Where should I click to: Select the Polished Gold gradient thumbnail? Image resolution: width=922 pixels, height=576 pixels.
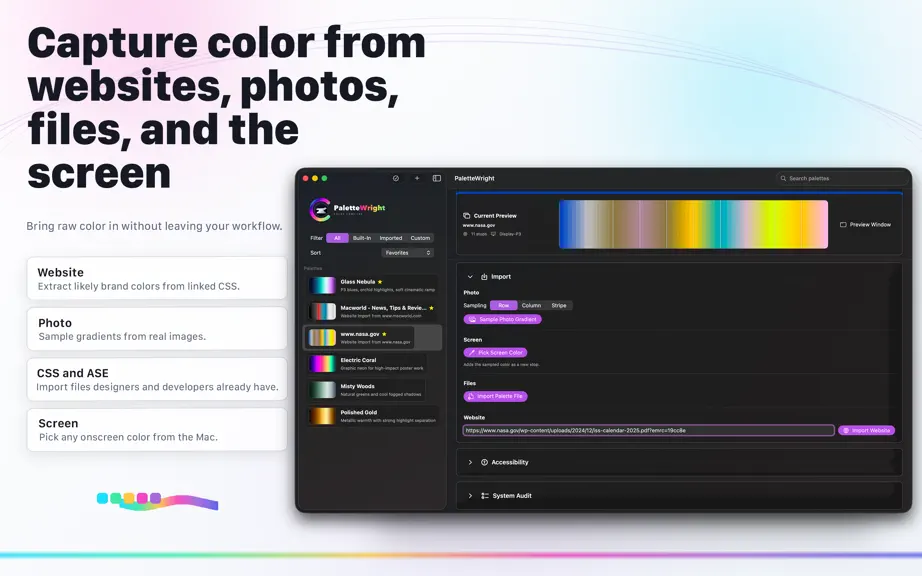coord(322,416)
